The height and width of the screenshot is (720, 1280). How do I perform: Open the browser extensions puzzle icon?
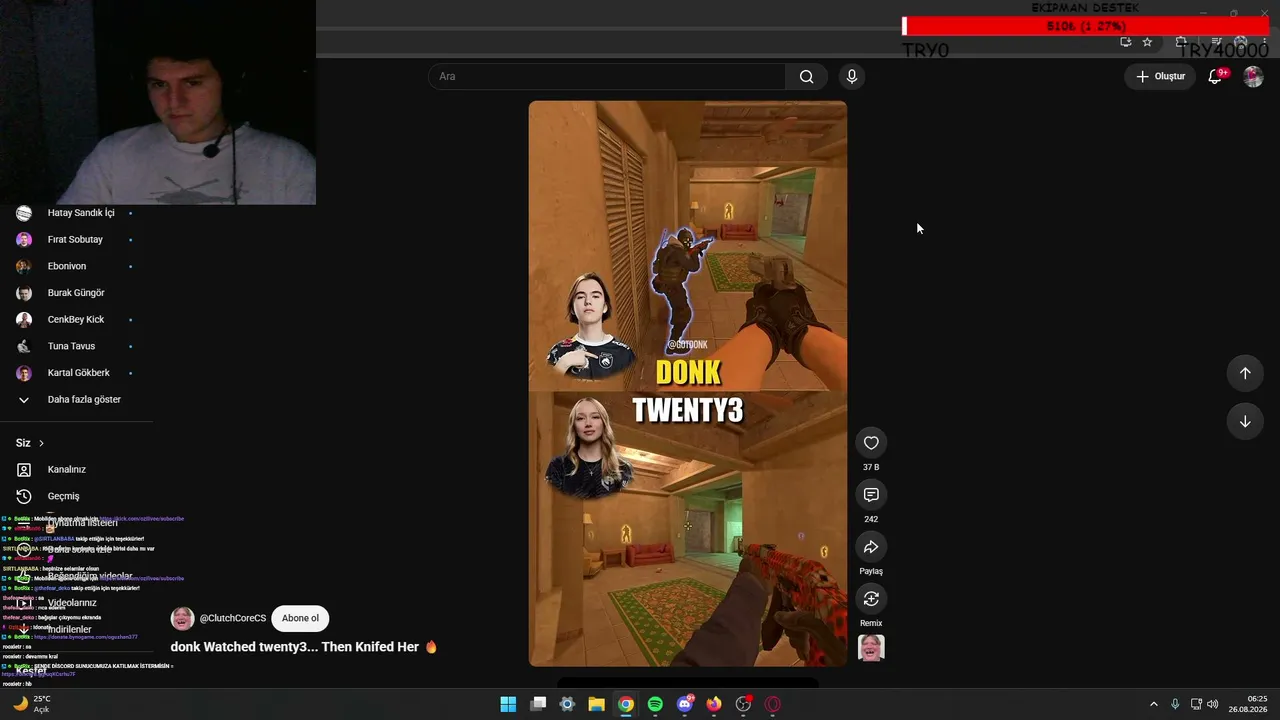1181,42
